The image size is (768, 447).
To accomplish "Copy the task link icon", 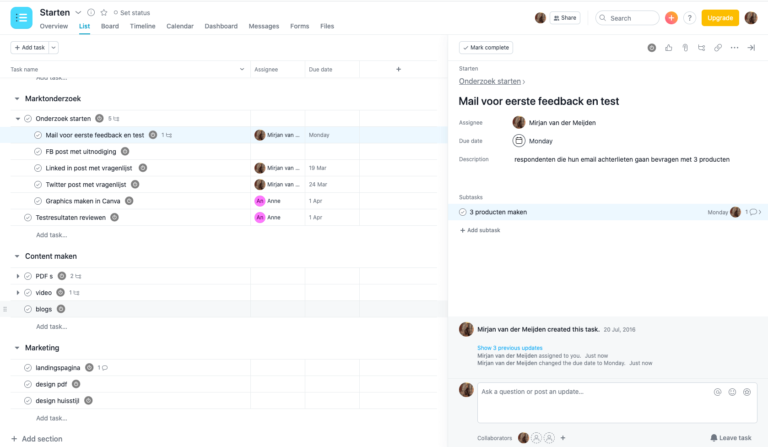I will click(x=718, y=48).
